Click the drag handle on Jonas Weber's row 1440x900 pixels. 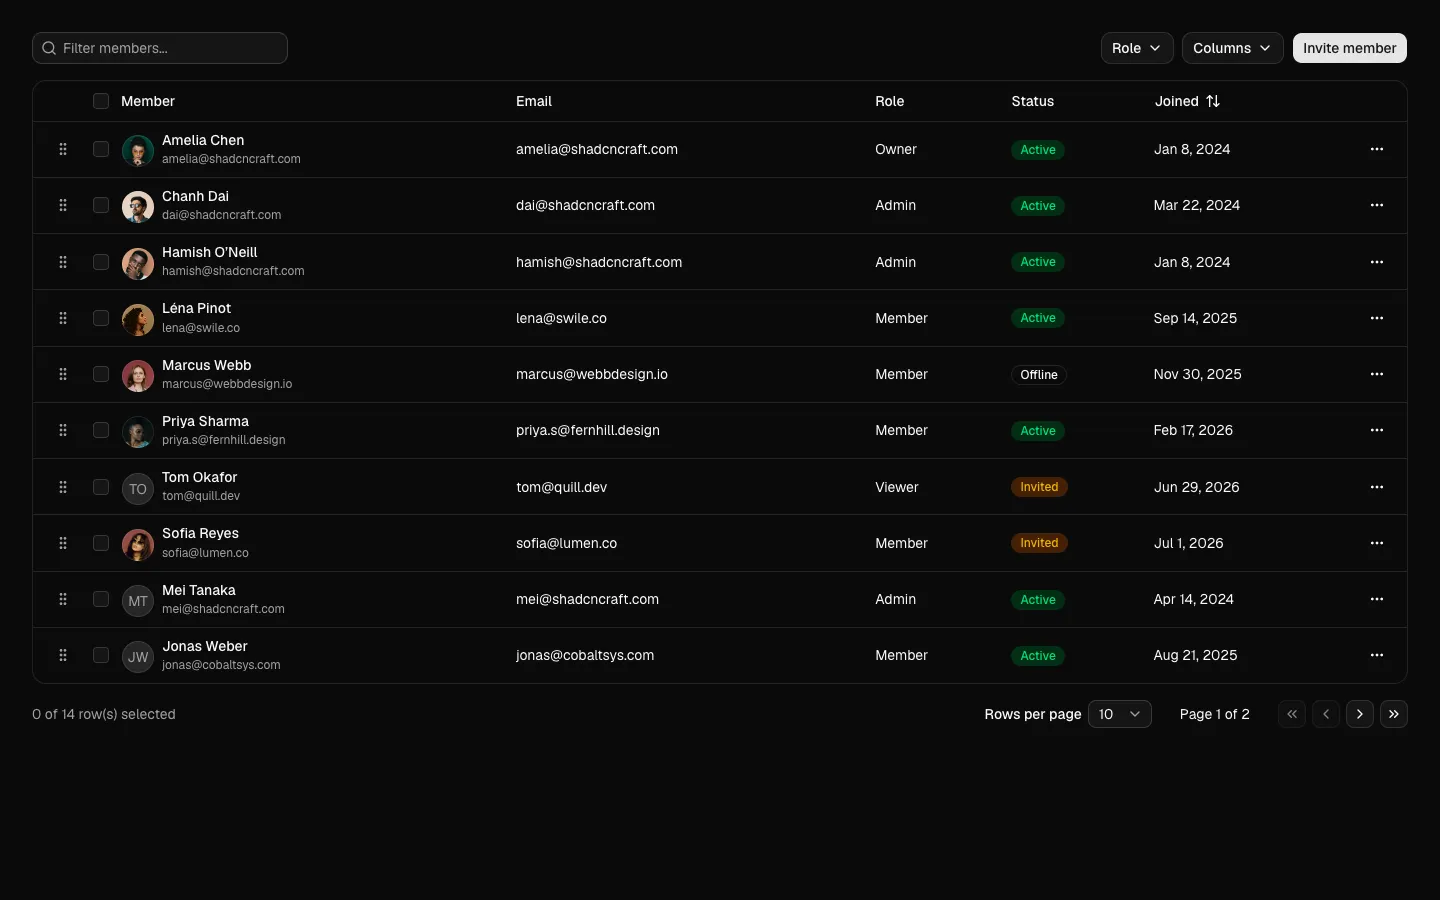[x=63, y=655]
